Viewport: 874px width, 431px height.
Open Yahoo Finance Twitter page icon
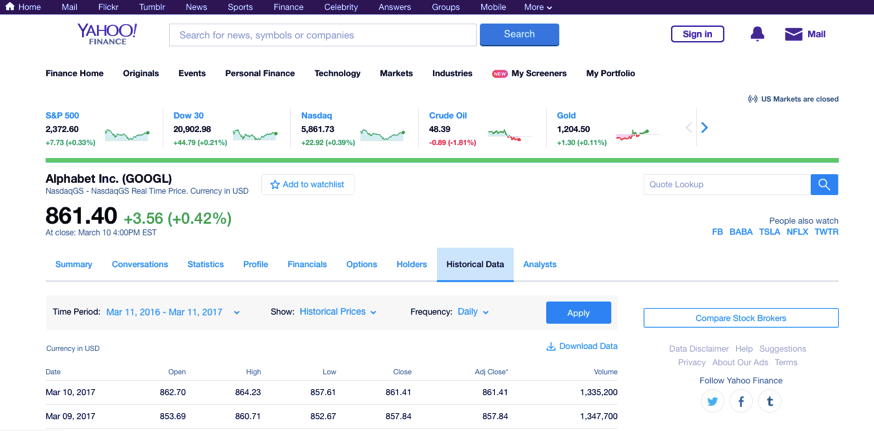pos(712,401)
